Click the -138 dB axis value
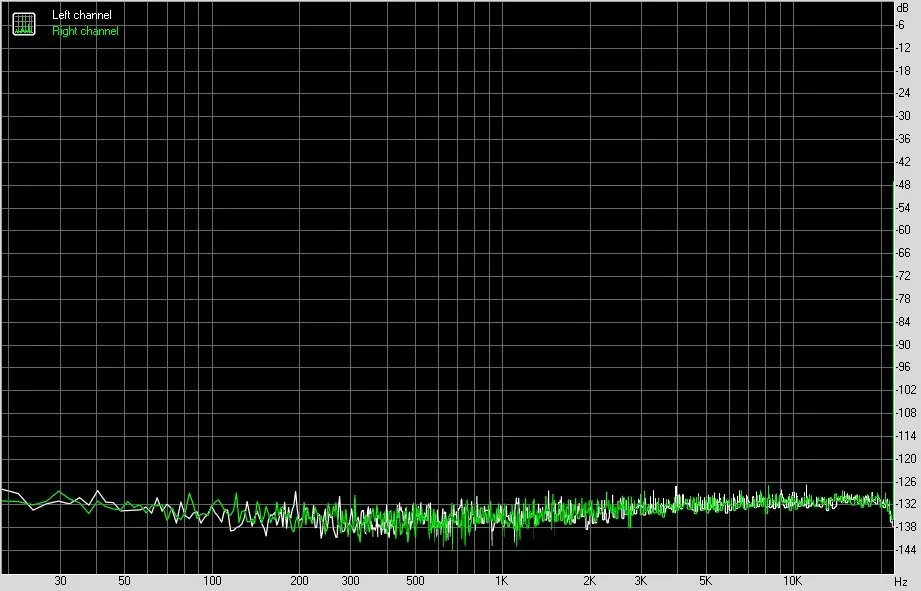 (905, 526)
